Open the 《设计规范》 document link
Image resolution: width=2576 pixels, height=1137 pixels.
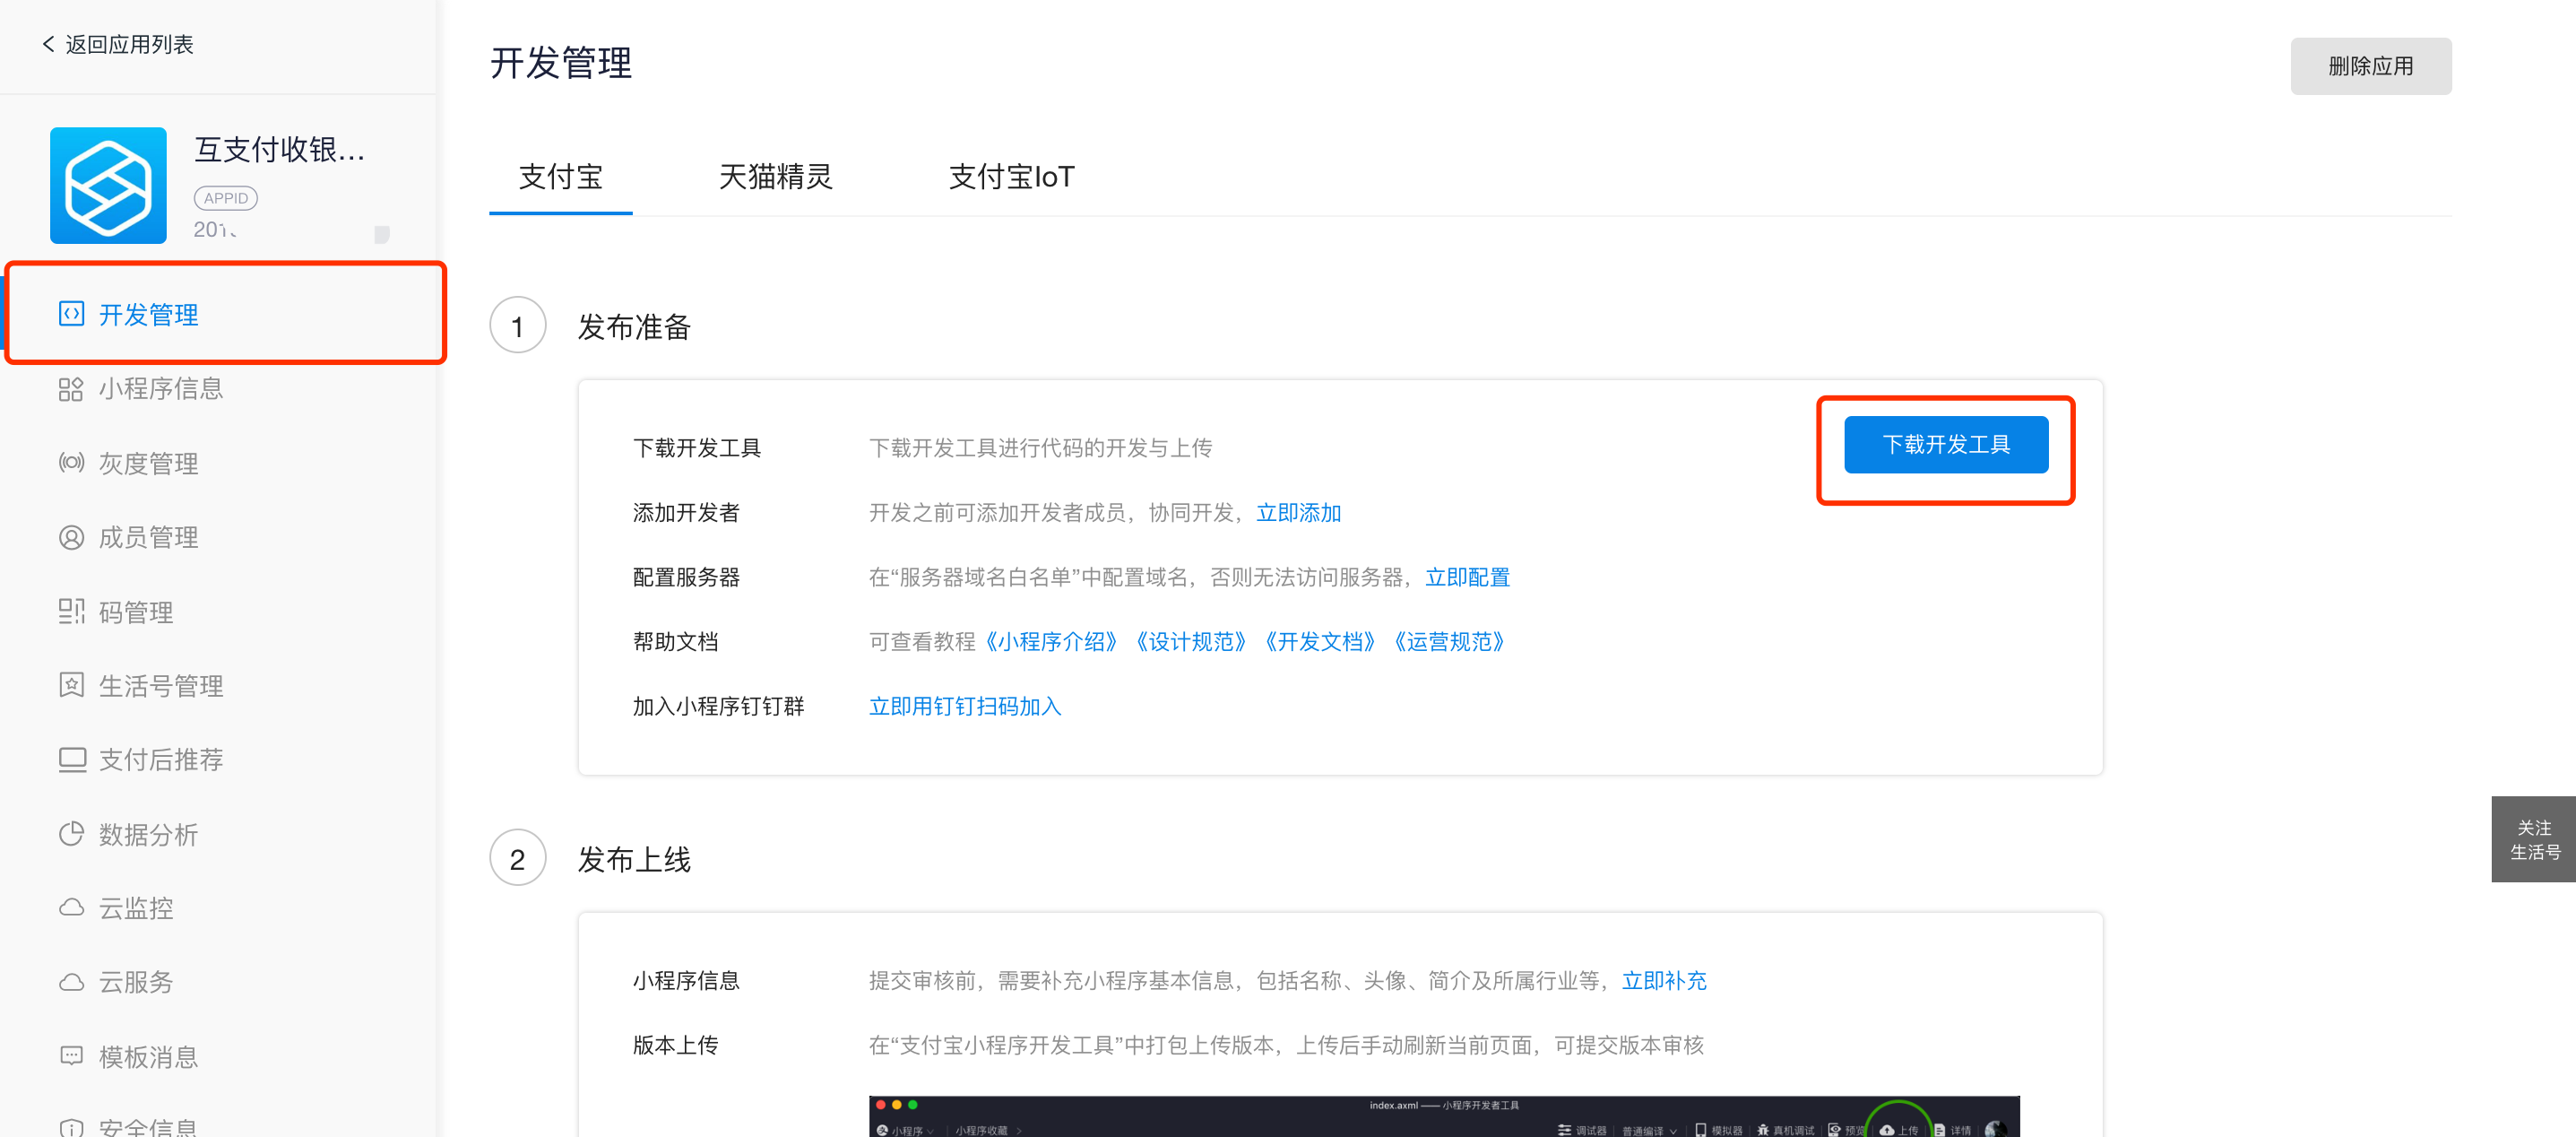1190,642
